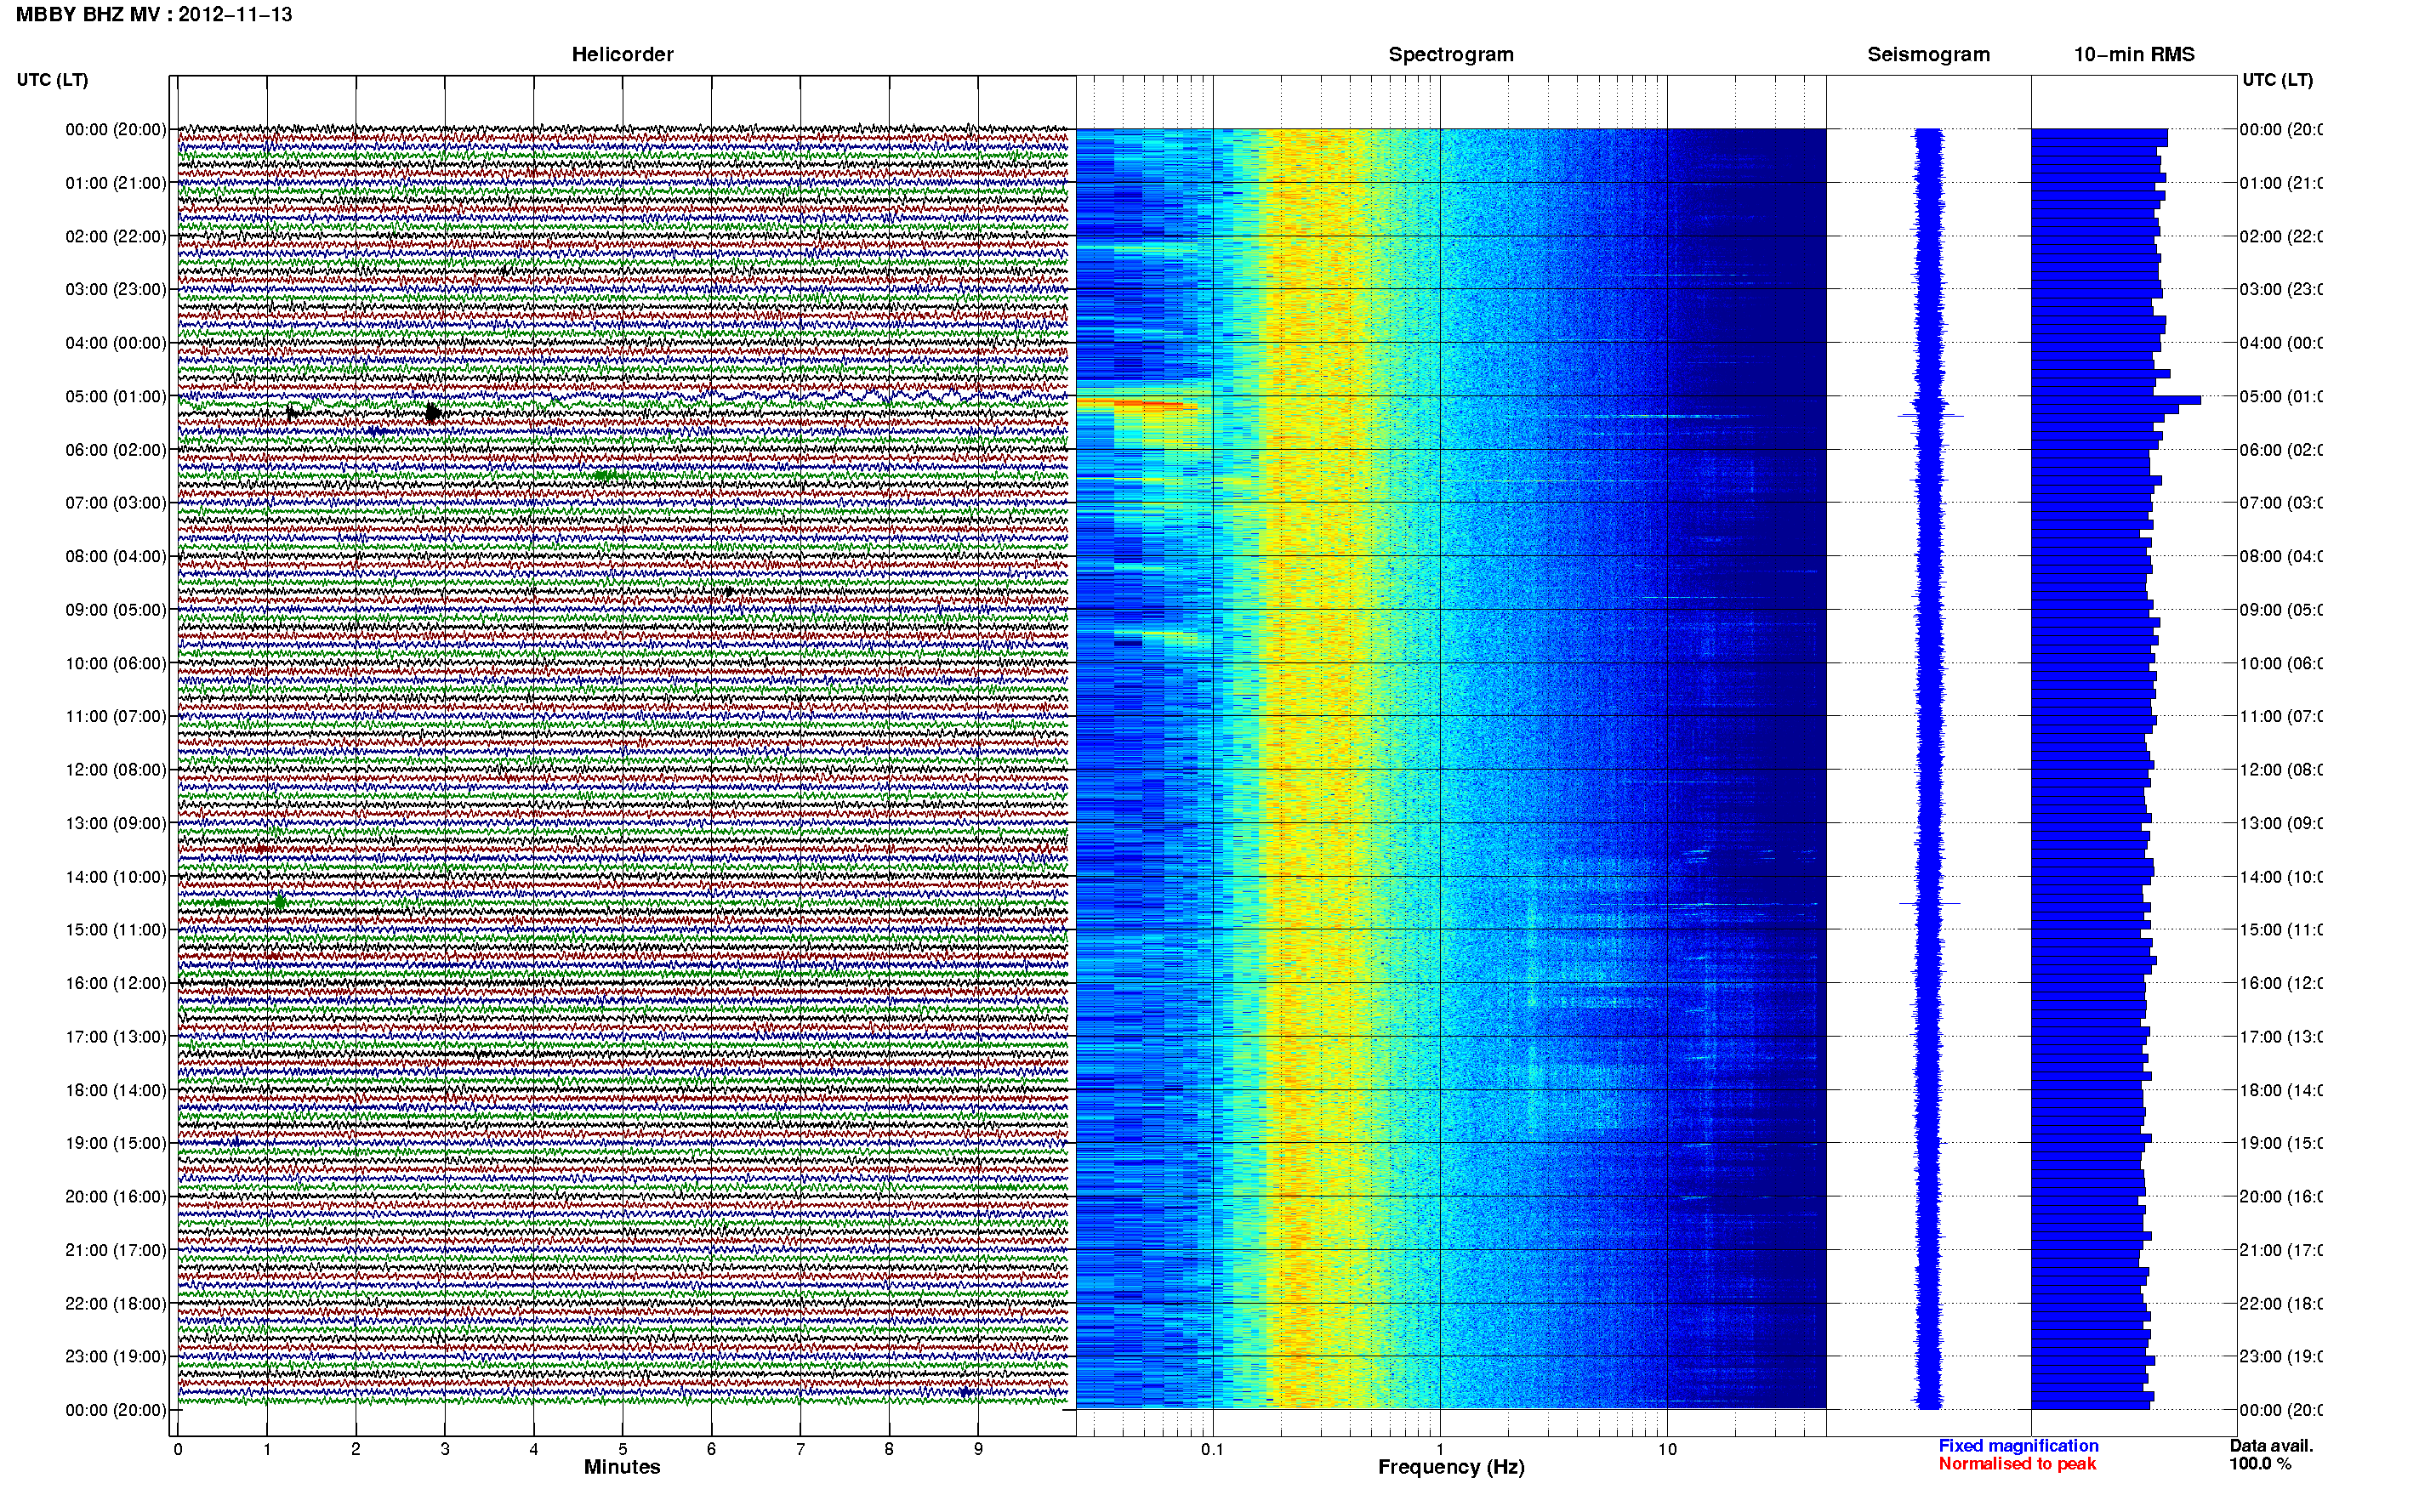The image size is (2419, 1512).
Task: Click the 5 tick on the Minutes axis
Action: 623,1449
